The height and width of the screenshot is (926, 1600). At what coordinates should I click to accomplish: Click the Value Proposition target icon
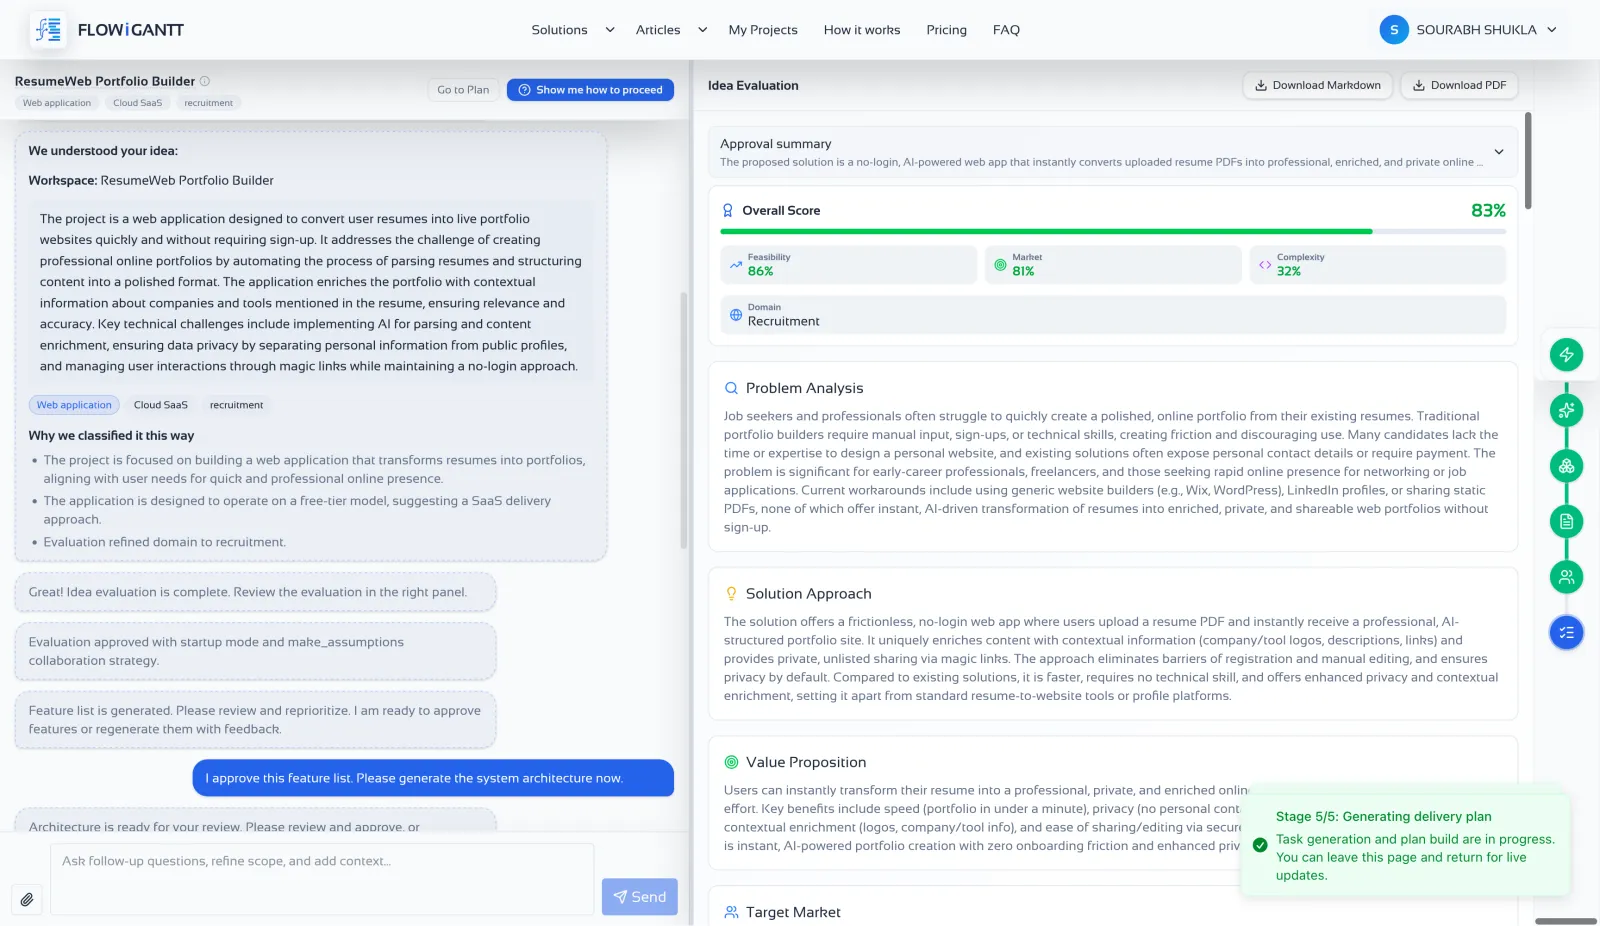click(x=731, y=762)
